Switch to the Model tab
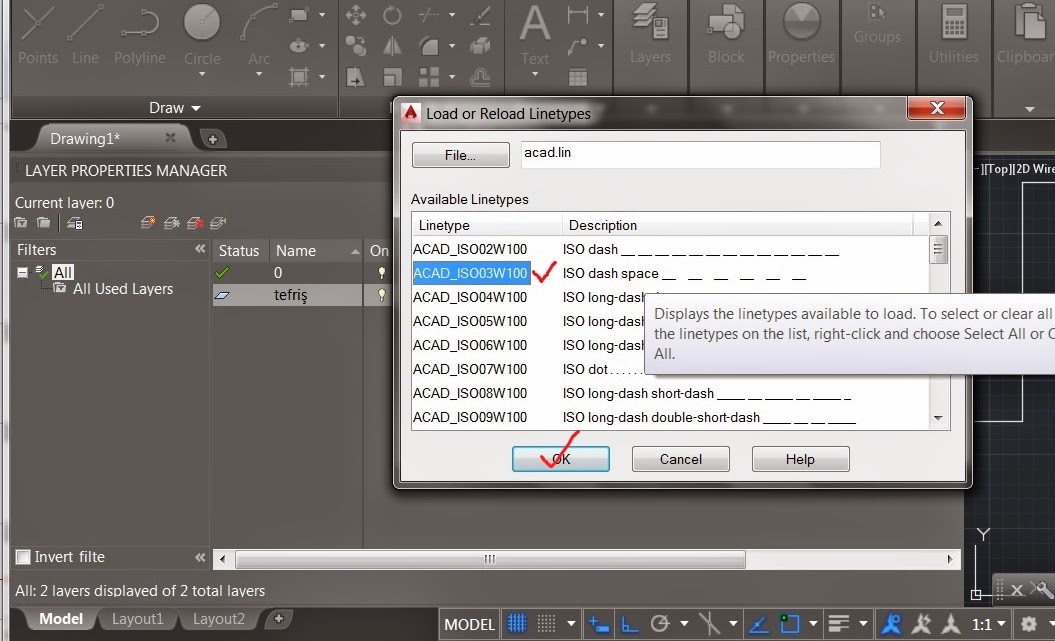Image resolution: width=1055 pixels, height=641 pixels. click(61, 619)
